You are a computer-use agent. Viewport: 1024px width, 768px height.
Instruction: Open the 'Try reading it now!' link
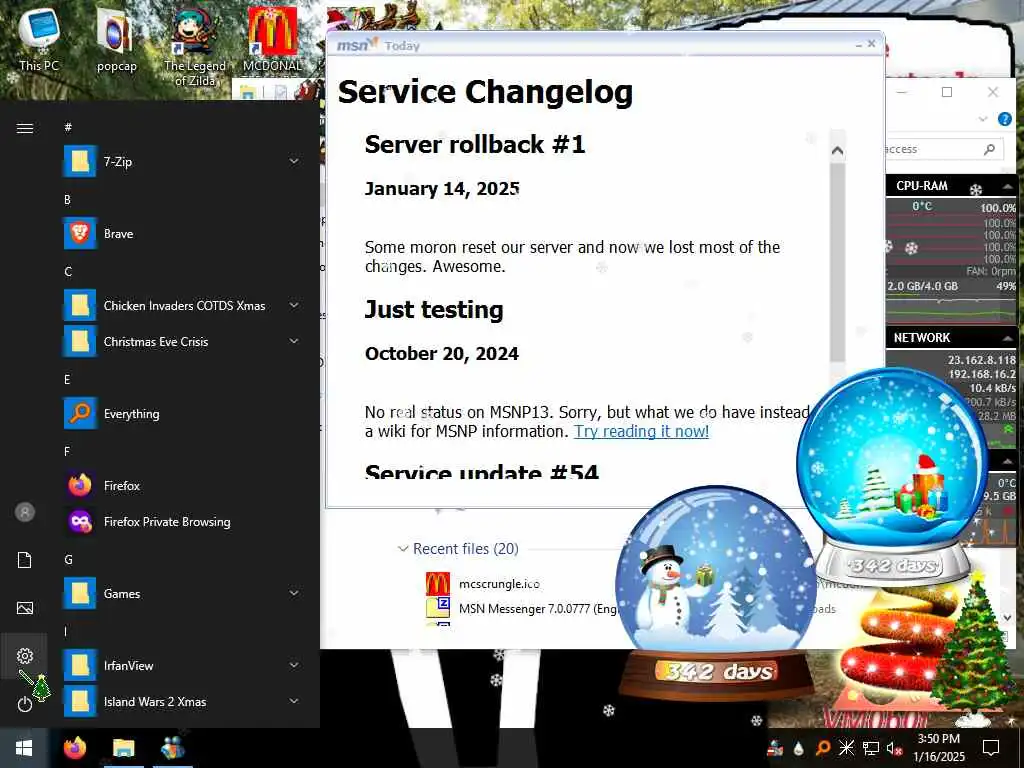[x=641, y=431]
